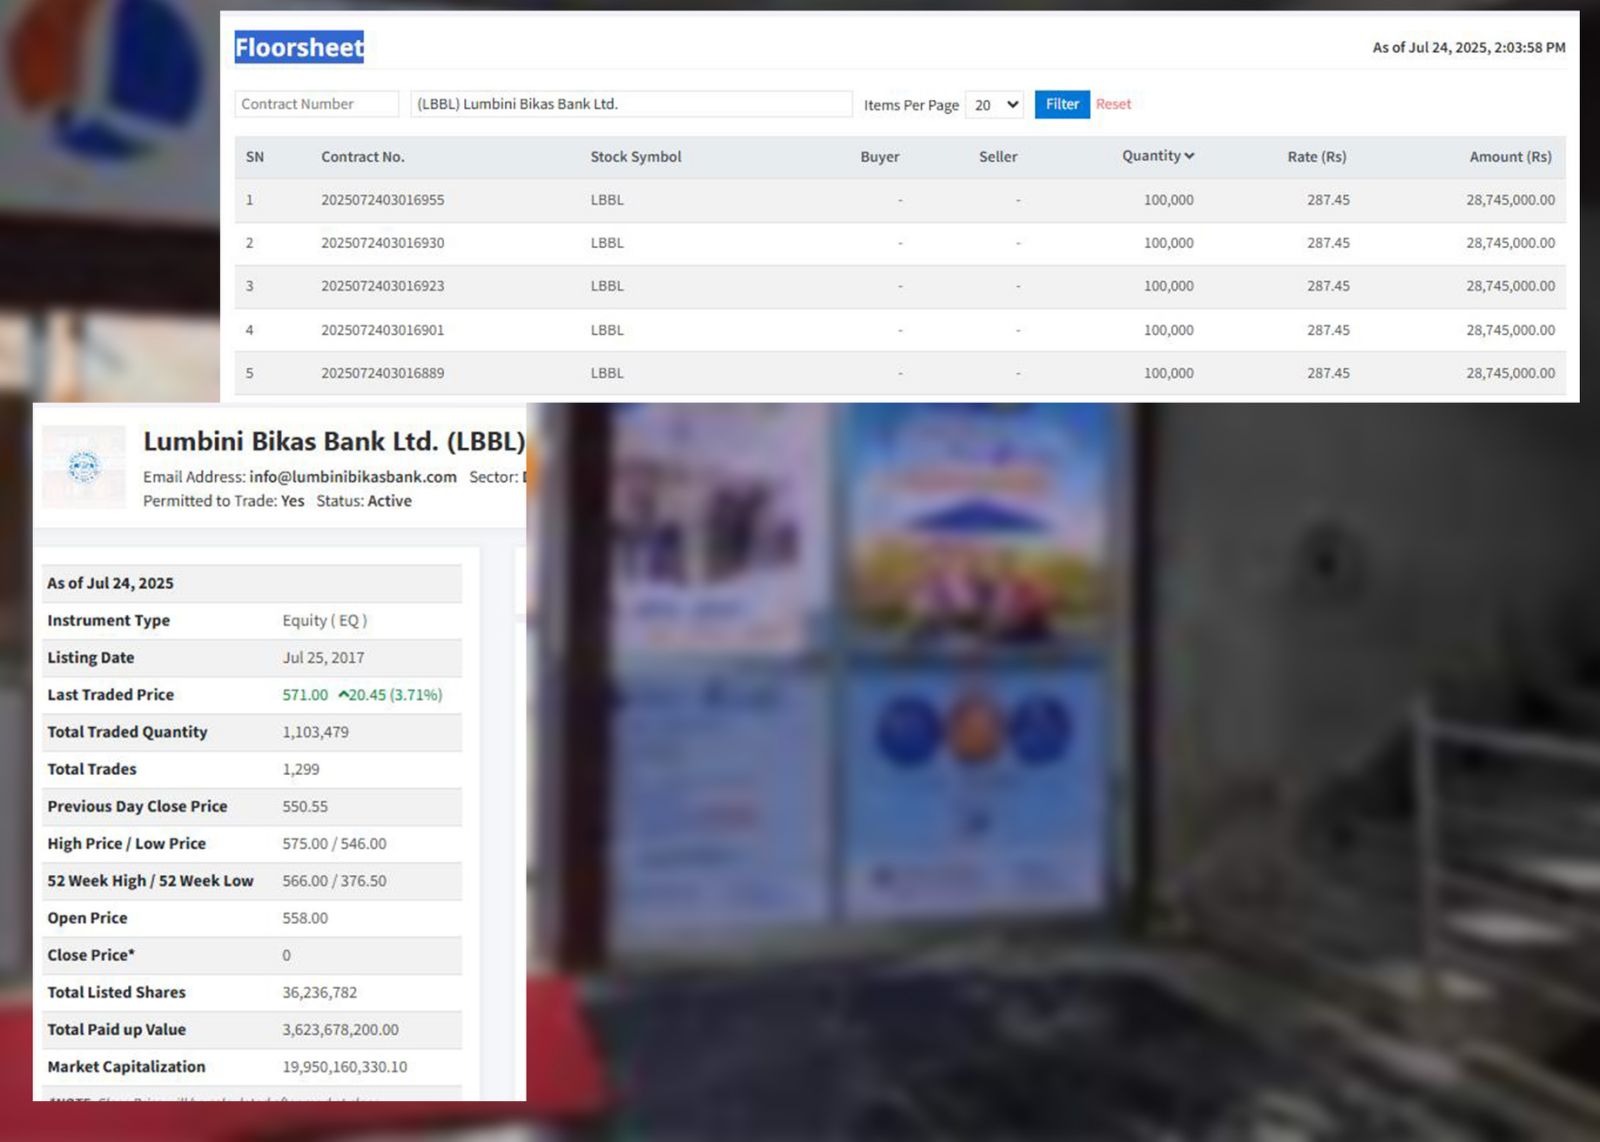Click the Amount (Rs) column header

[1511, 157]
